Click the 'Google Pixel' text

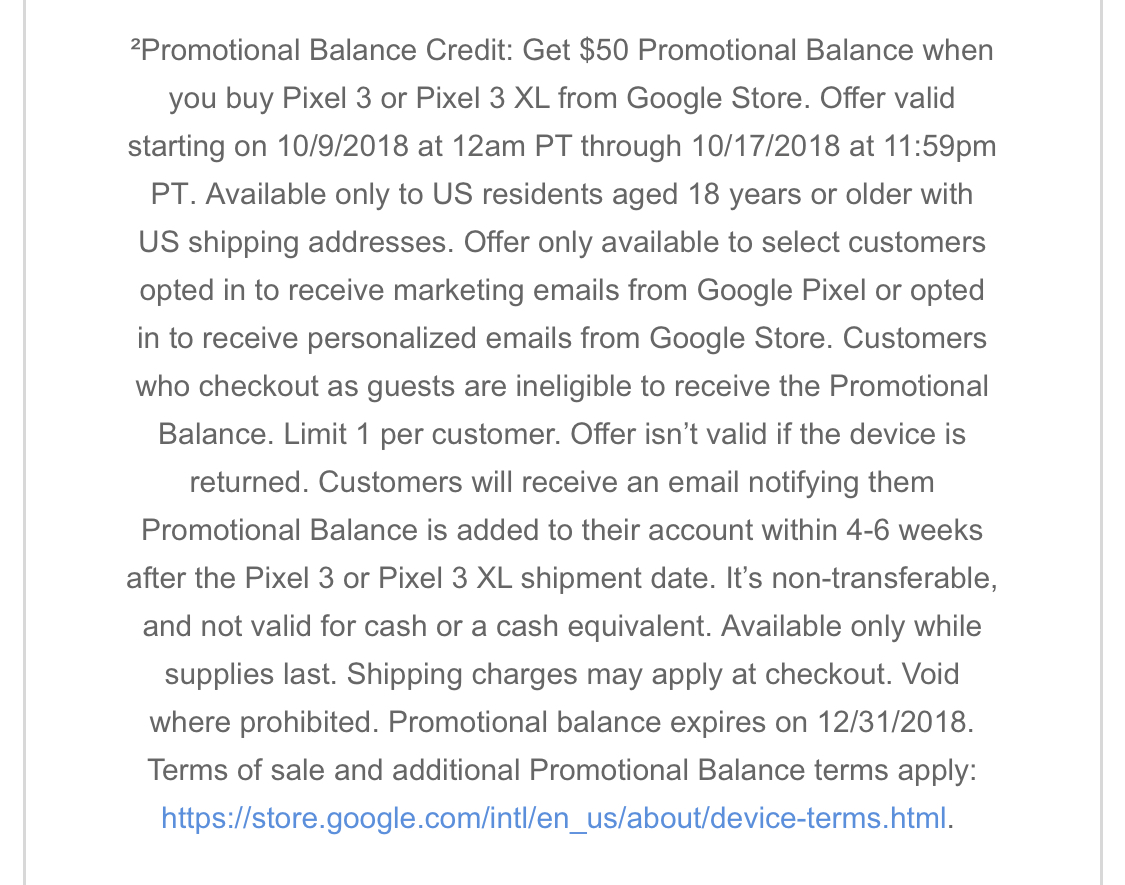[781, 291]
